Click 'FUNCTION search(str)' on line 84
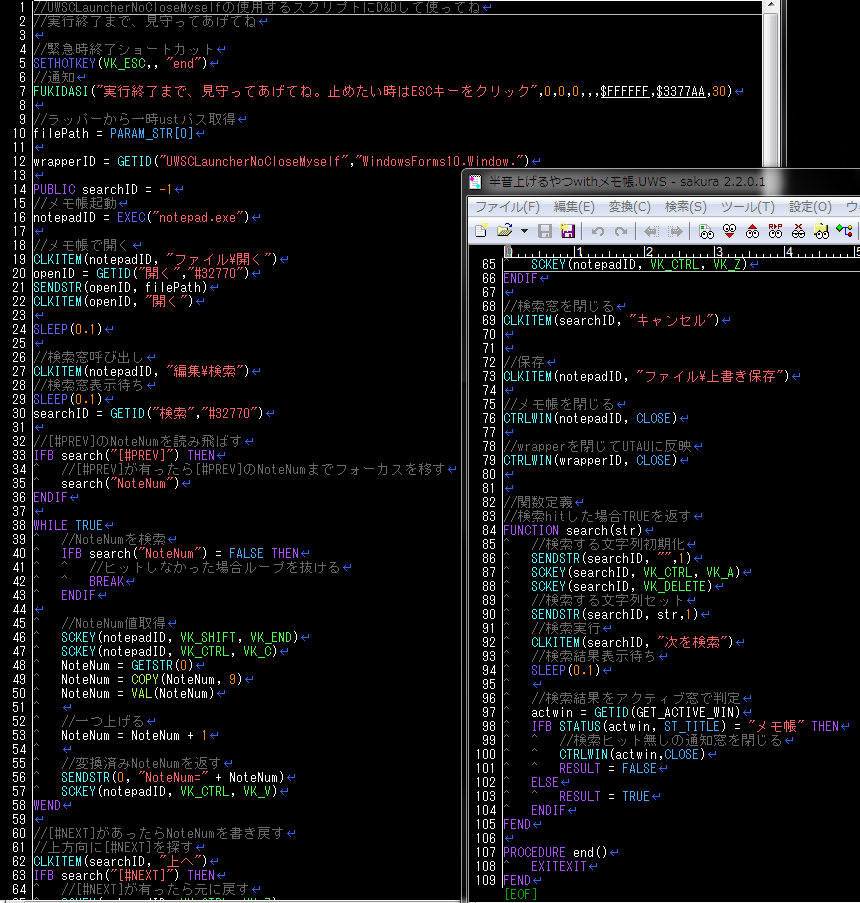Screen dimensions: 860x903 [x=573, y=530]
